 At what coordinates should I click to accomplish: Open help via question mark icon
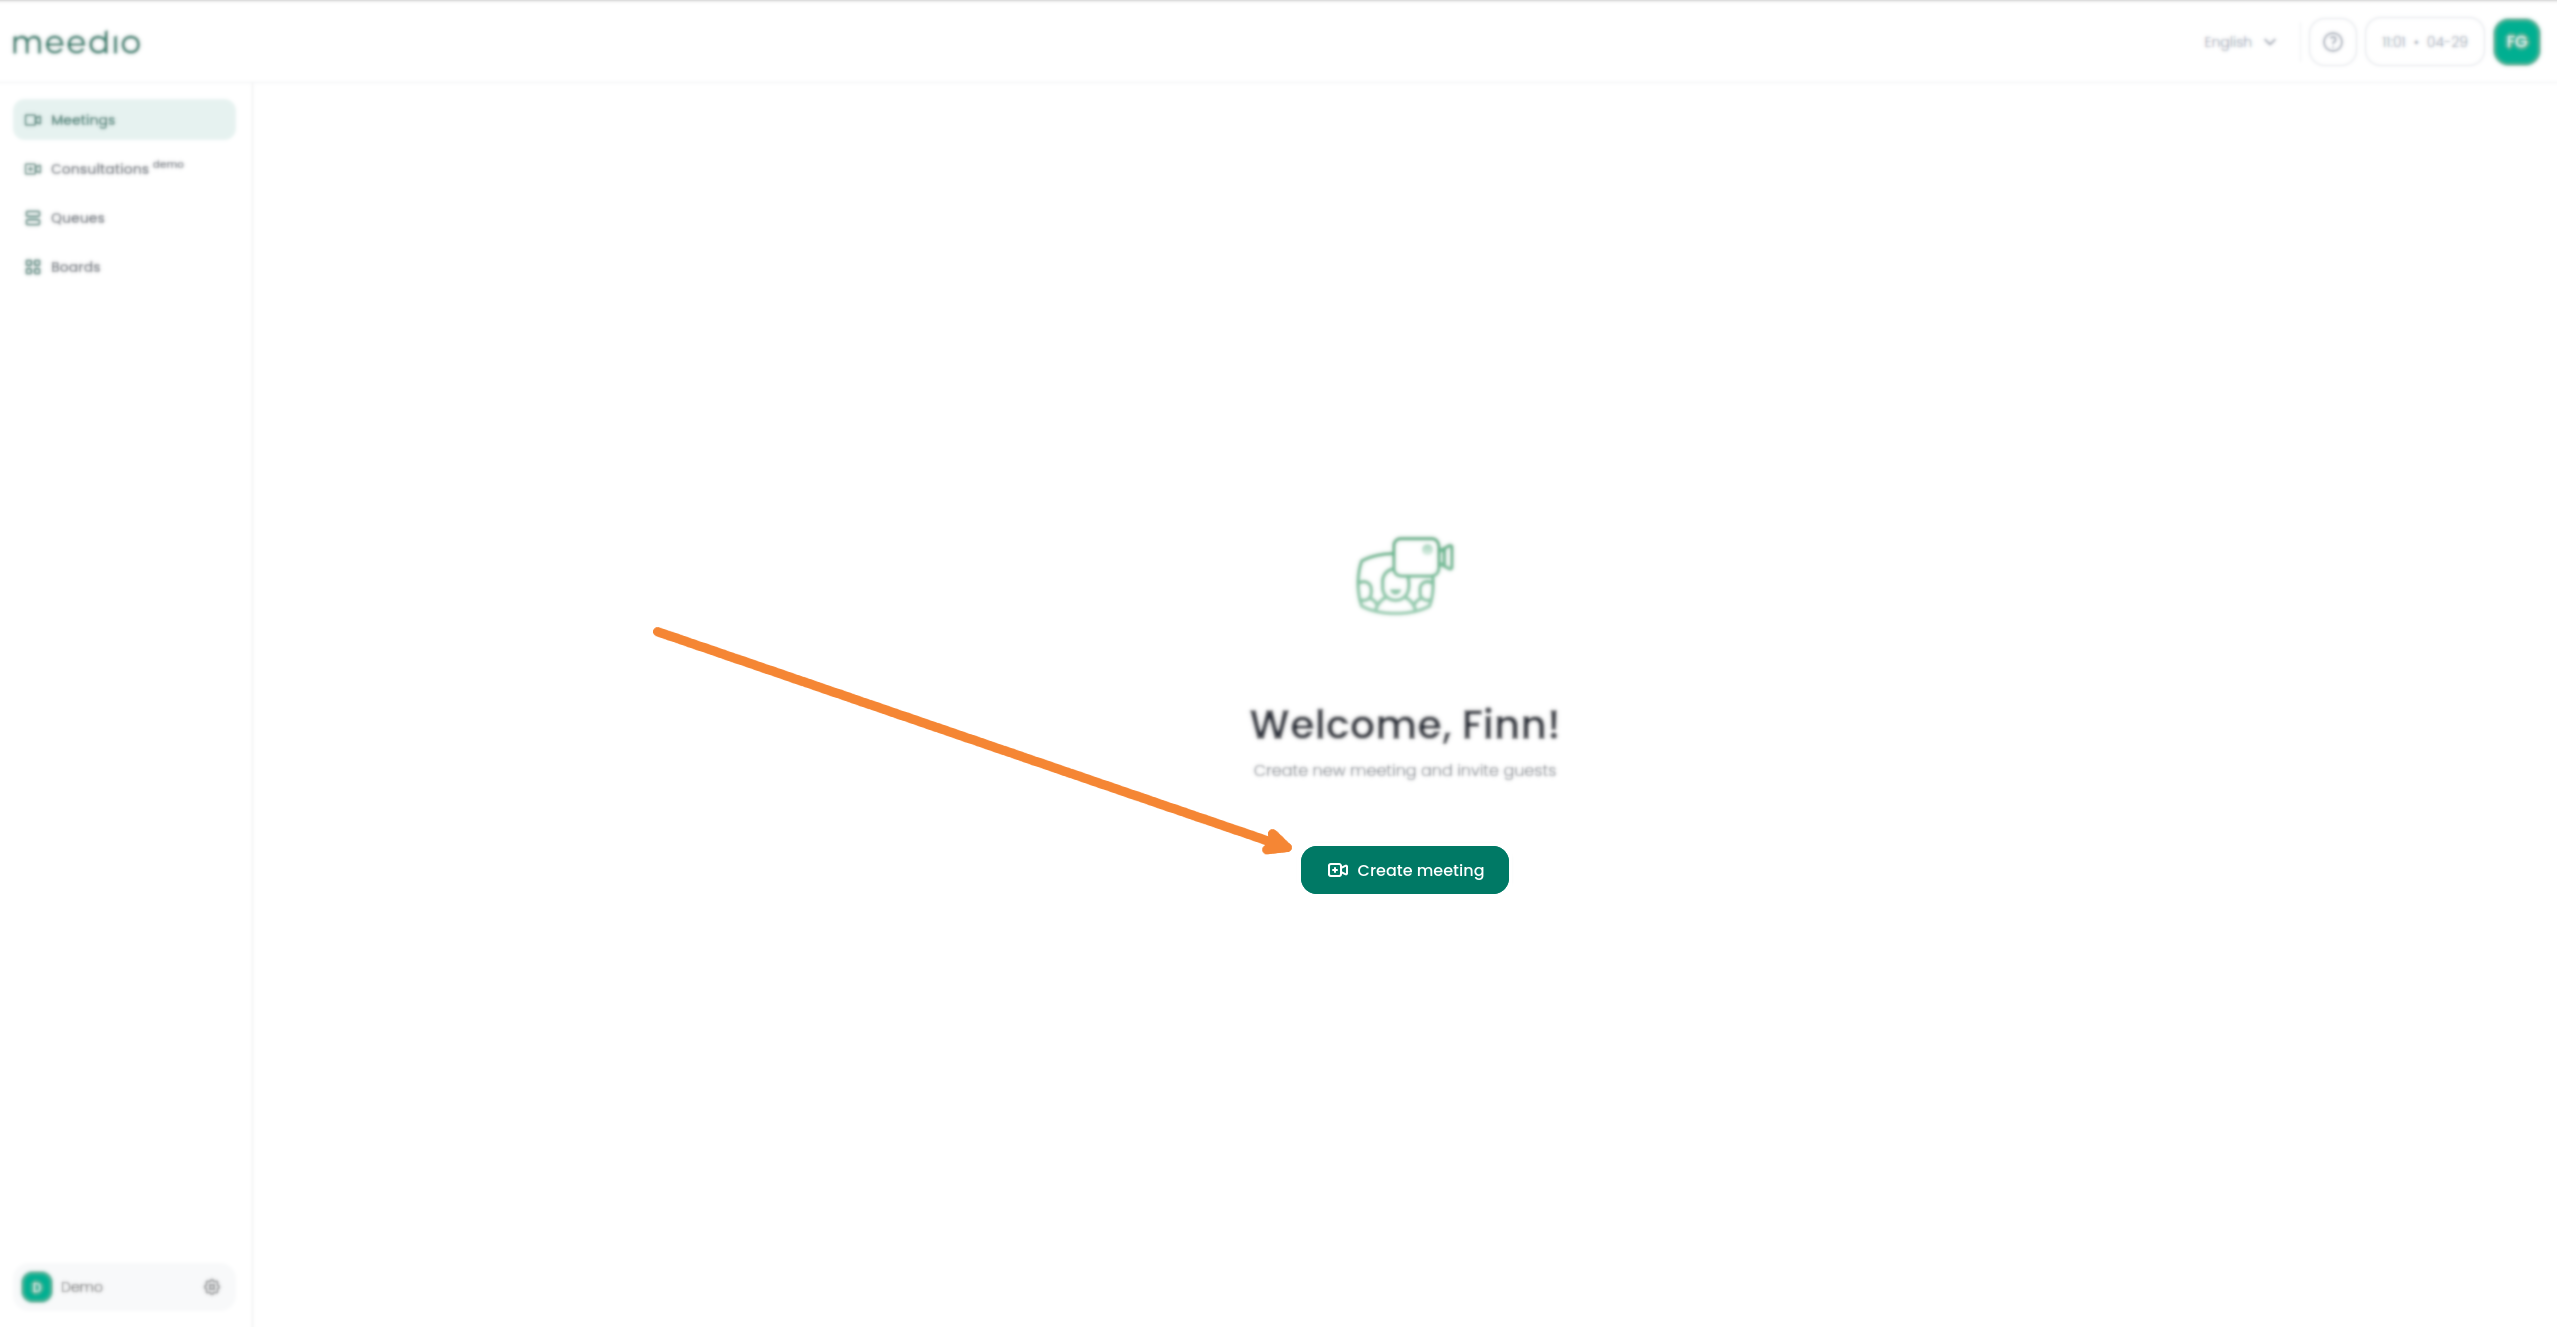pos(2332,42)
